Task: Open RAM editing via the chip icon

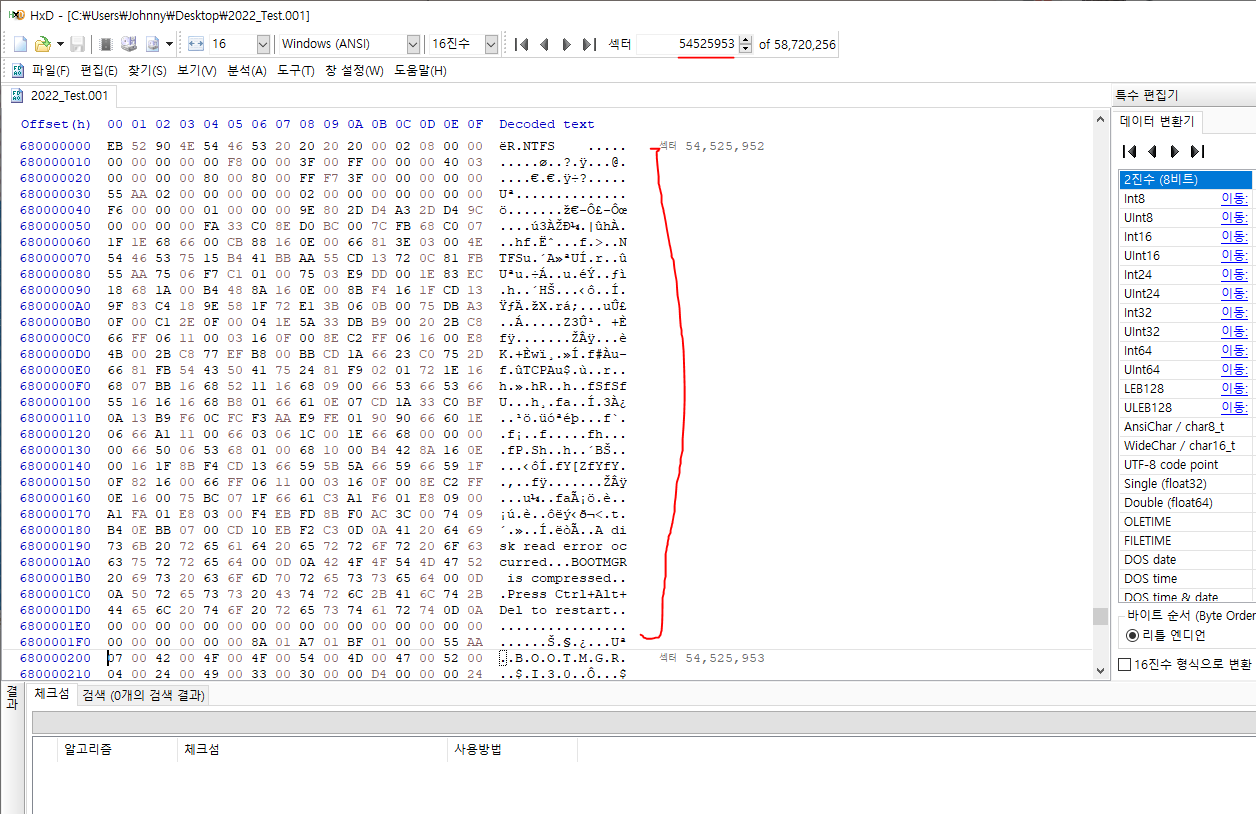Action: click(x=106, y=44)
